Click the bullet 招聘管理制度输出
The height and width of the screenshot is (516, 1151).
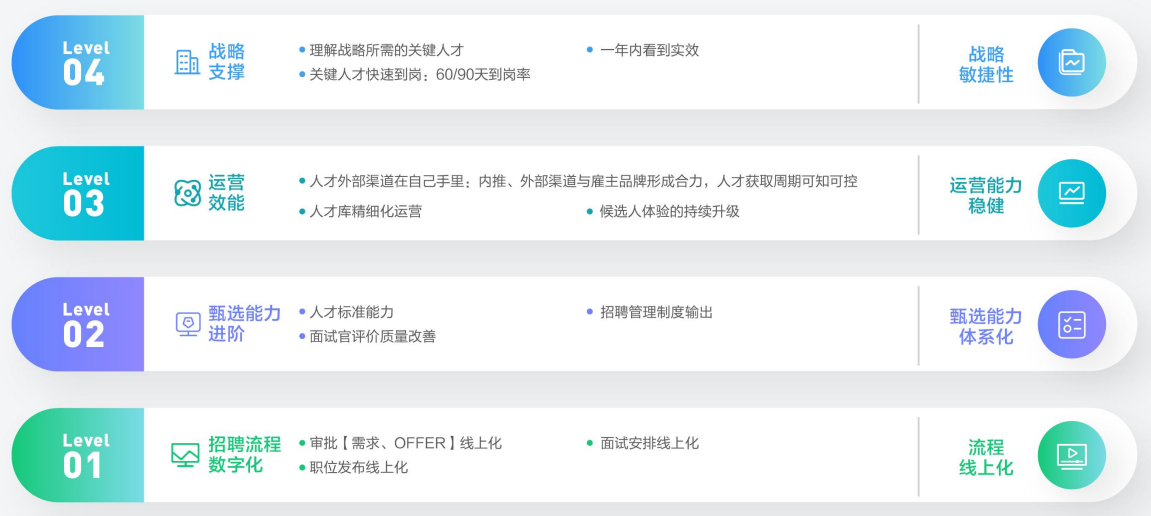pyautogui.click(x=650, y=312)
